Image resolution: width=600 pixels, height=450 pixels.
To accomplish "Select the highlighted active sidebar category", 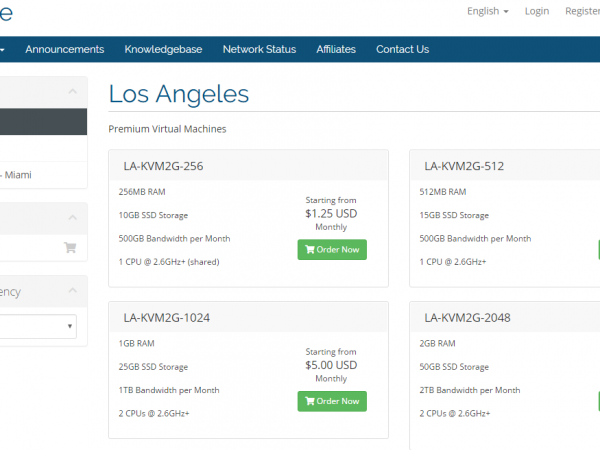I will [x=40, y=122].
